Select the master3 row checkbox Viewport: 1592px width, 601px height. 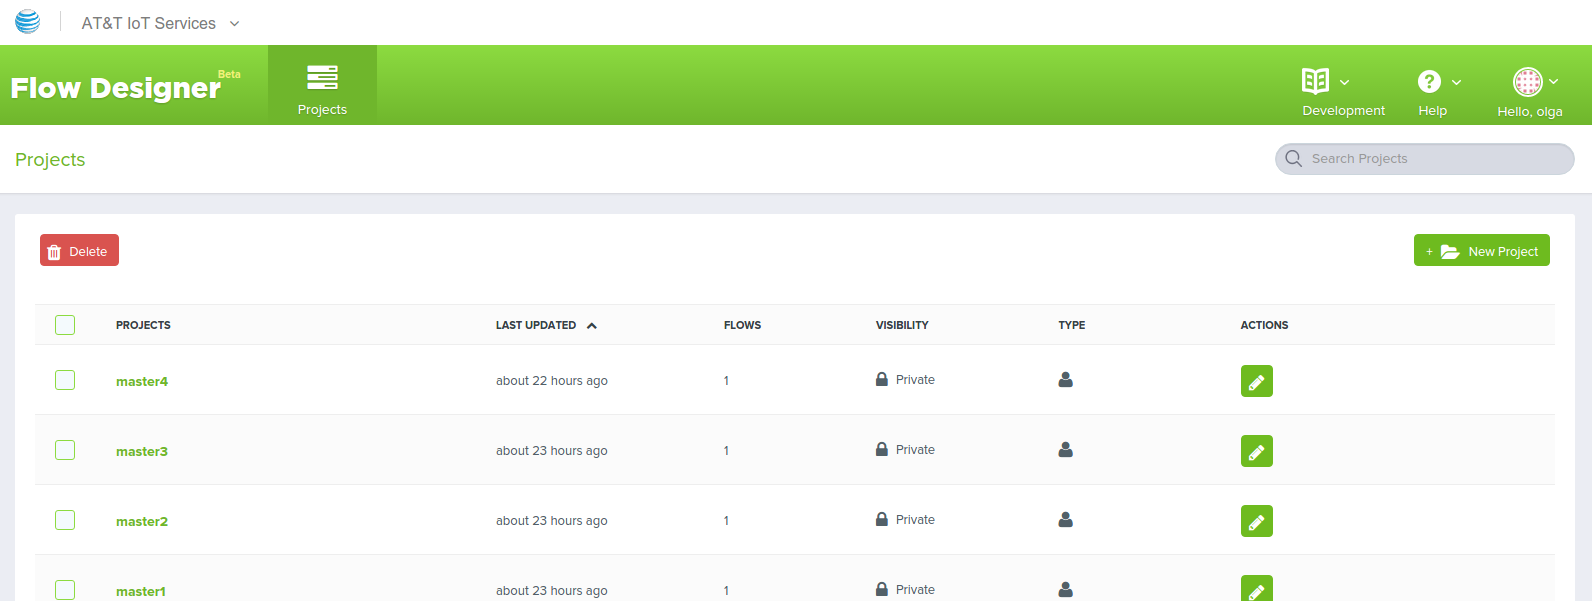point(65,450)
